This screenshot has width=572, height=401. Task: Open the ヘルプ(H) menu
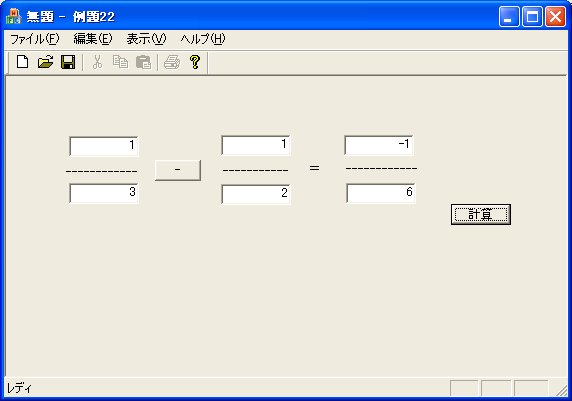click(203, 39)
